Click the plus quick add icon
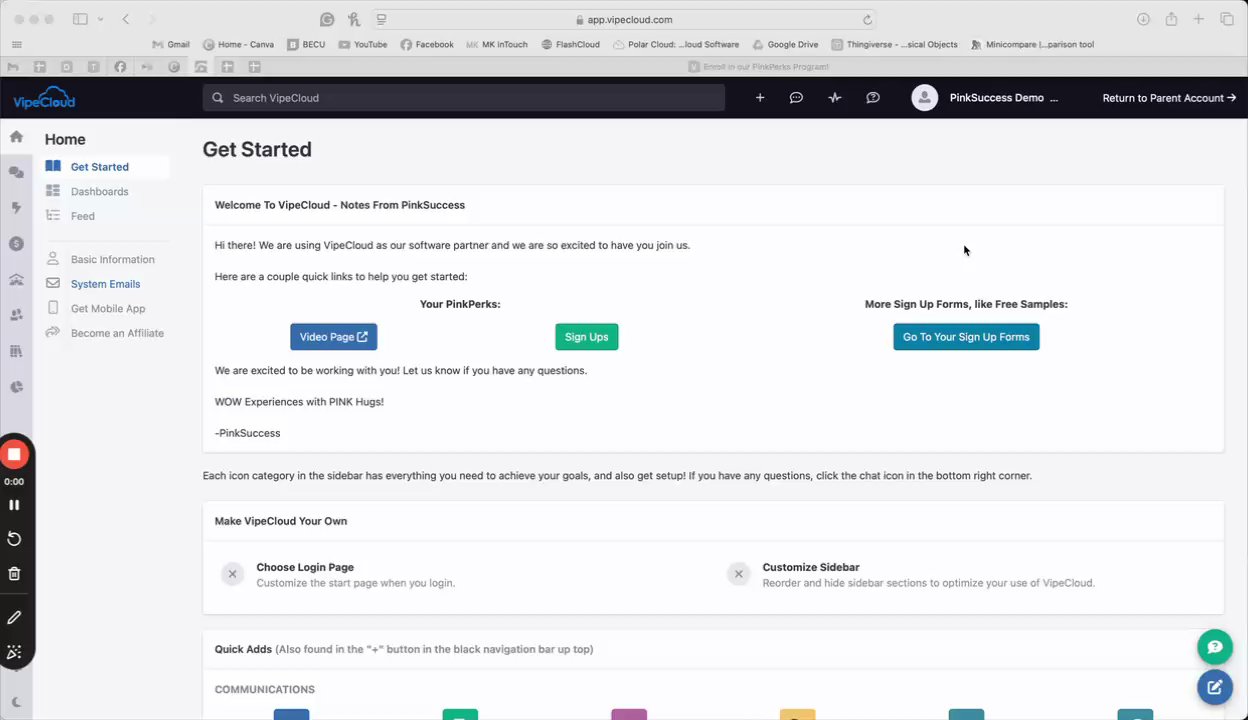Screen dimensions: 1248x720 tap(760, 98)
